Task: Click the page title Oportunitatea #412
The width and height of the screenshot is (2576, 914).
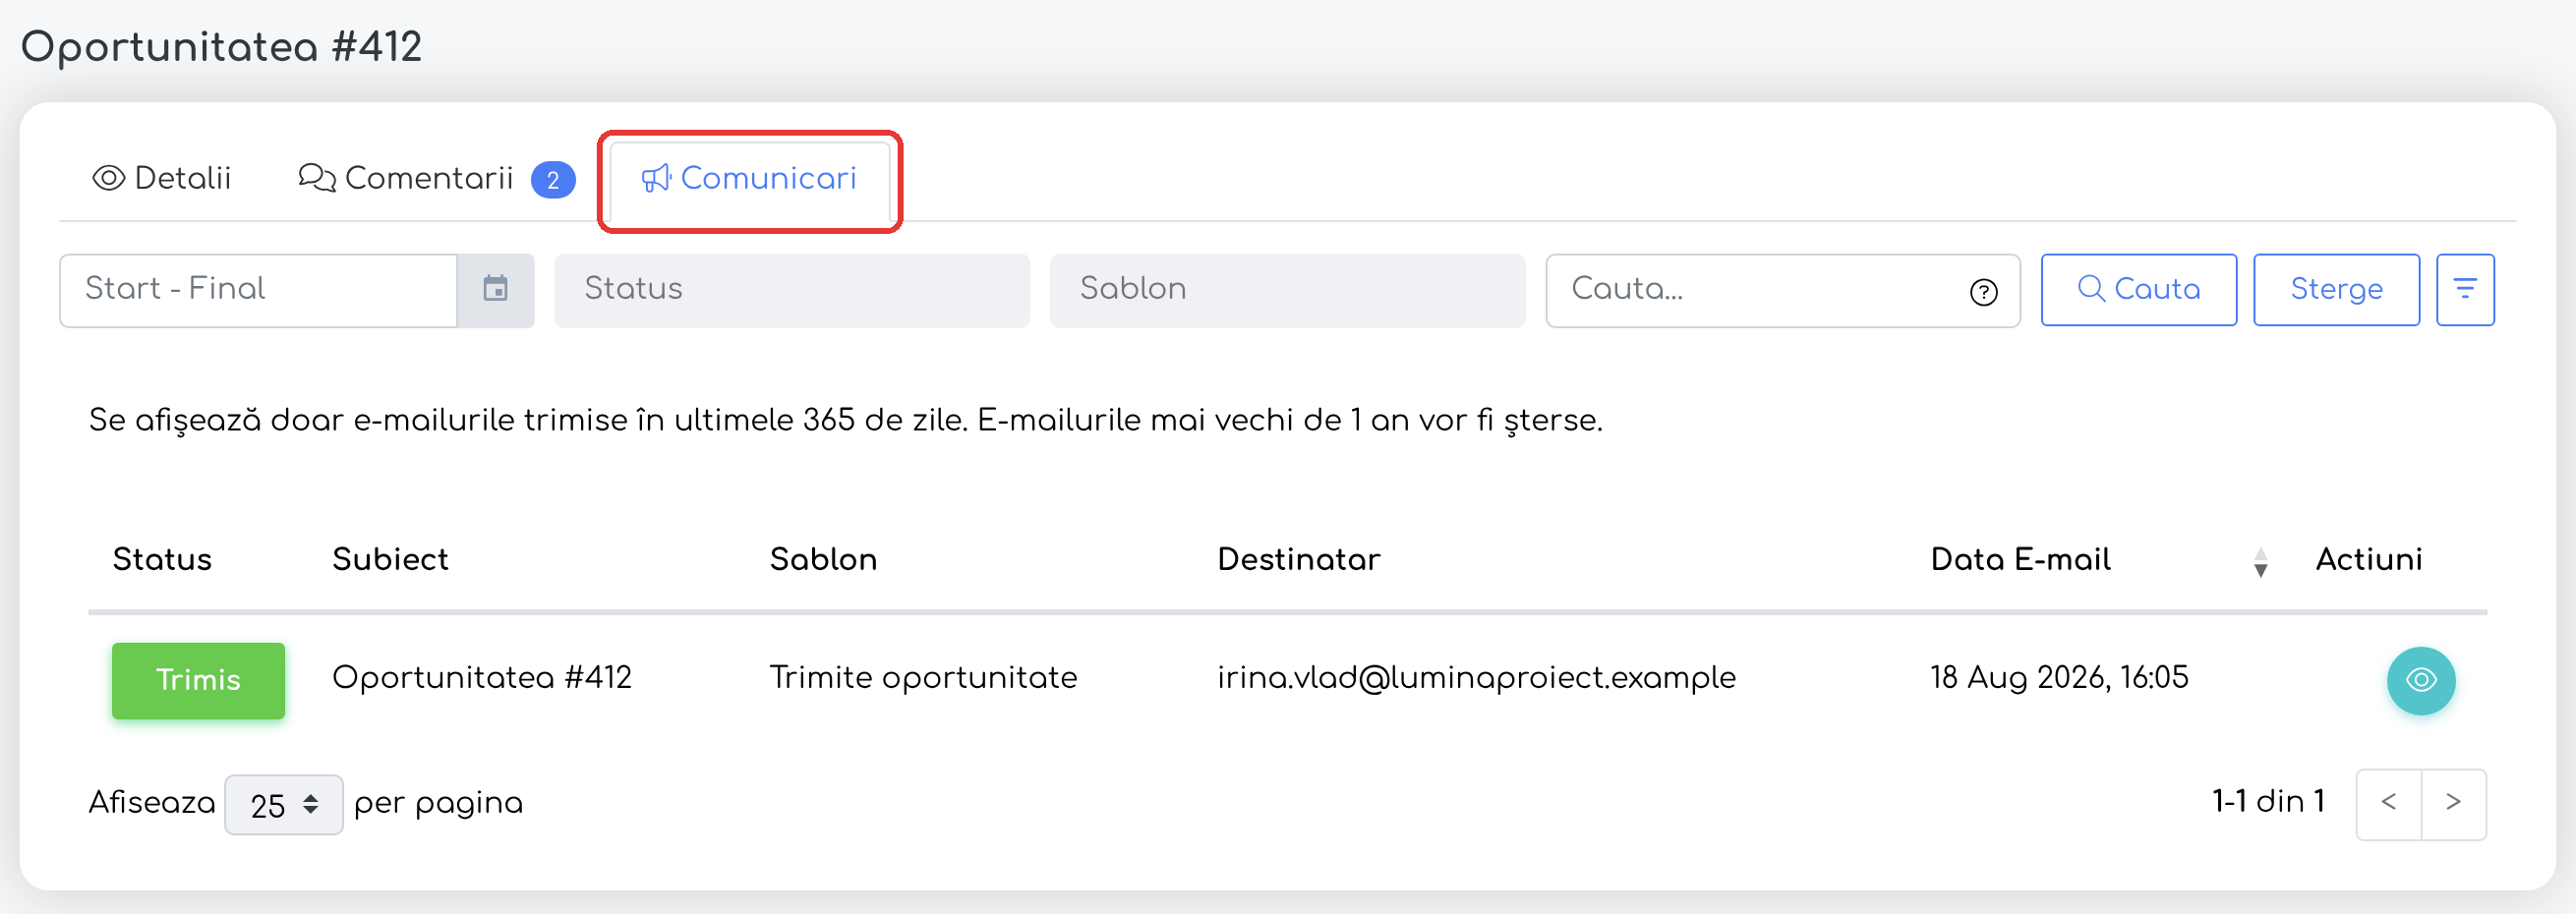Action: click(221, 47)
